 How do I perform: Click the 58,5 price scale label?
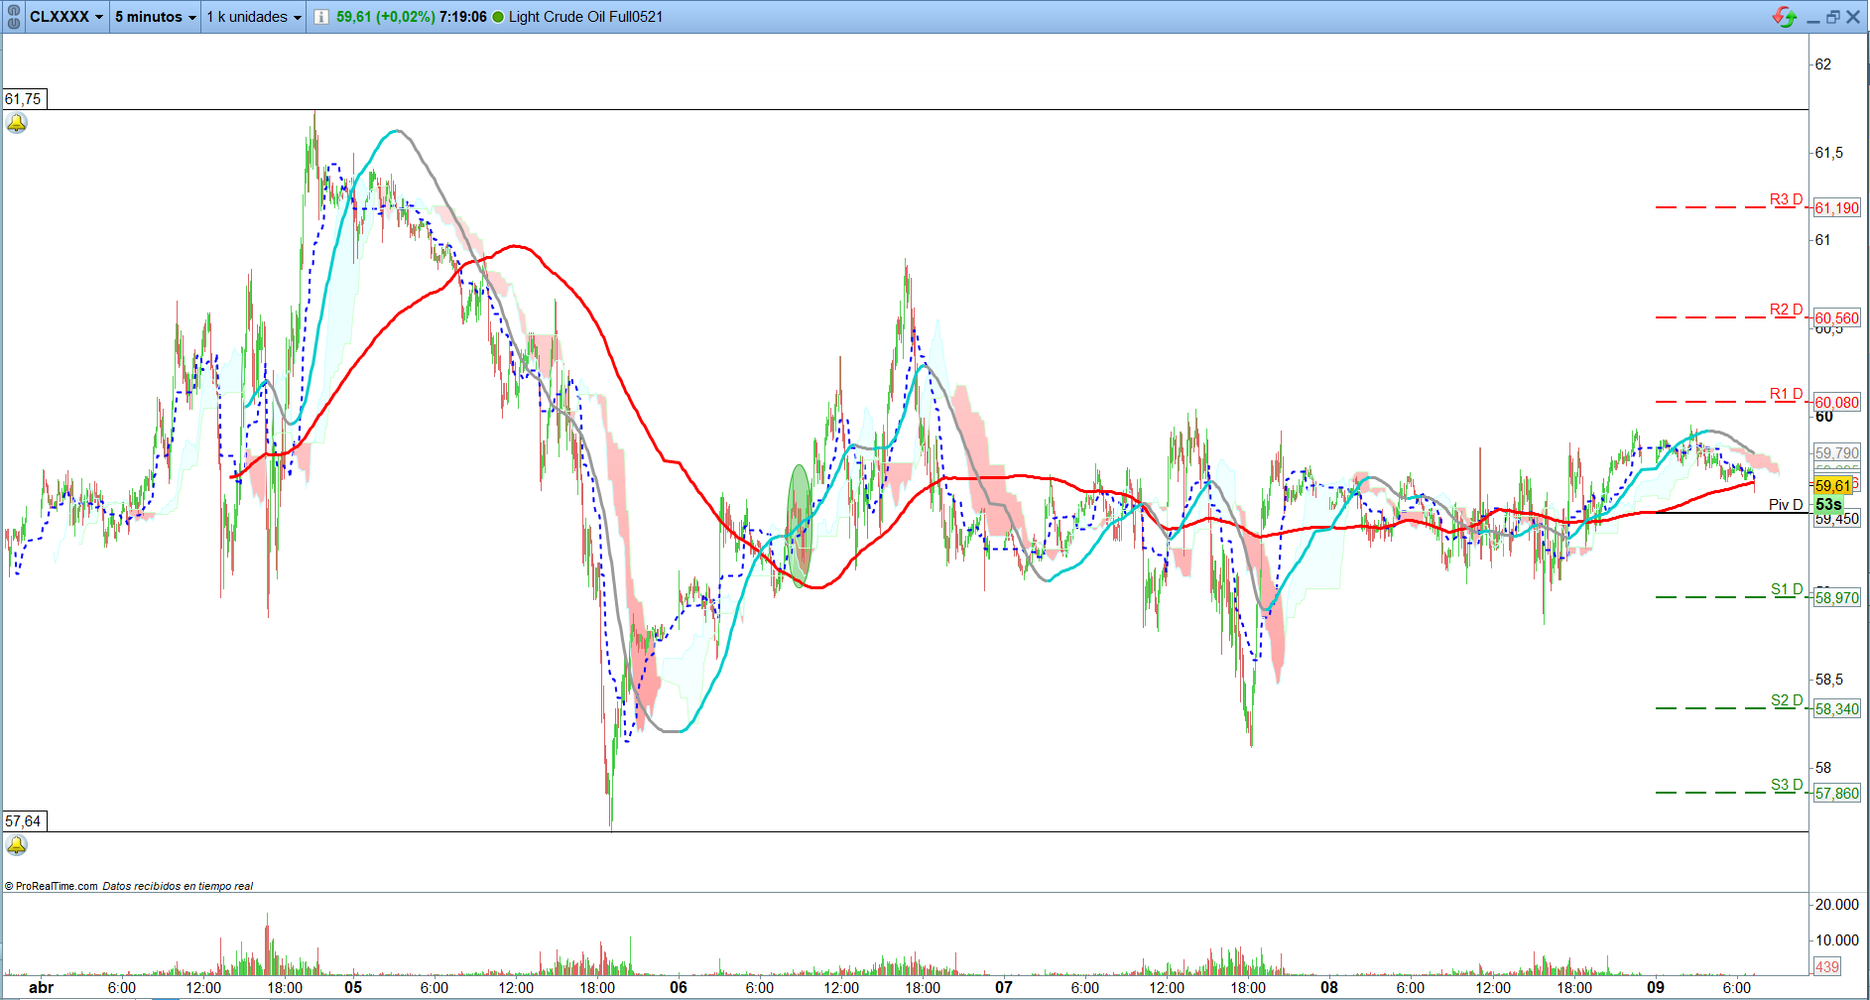point(1830,680)
